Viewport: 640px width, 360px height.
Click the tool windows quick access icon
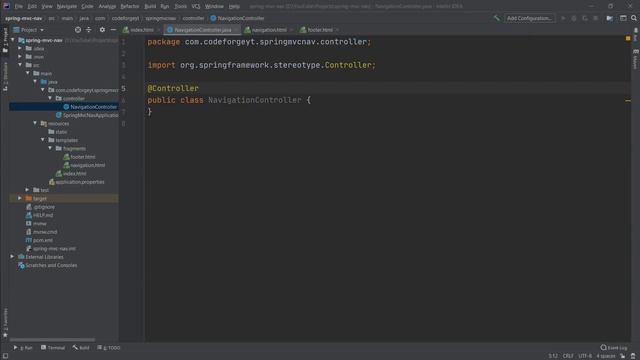5,356
